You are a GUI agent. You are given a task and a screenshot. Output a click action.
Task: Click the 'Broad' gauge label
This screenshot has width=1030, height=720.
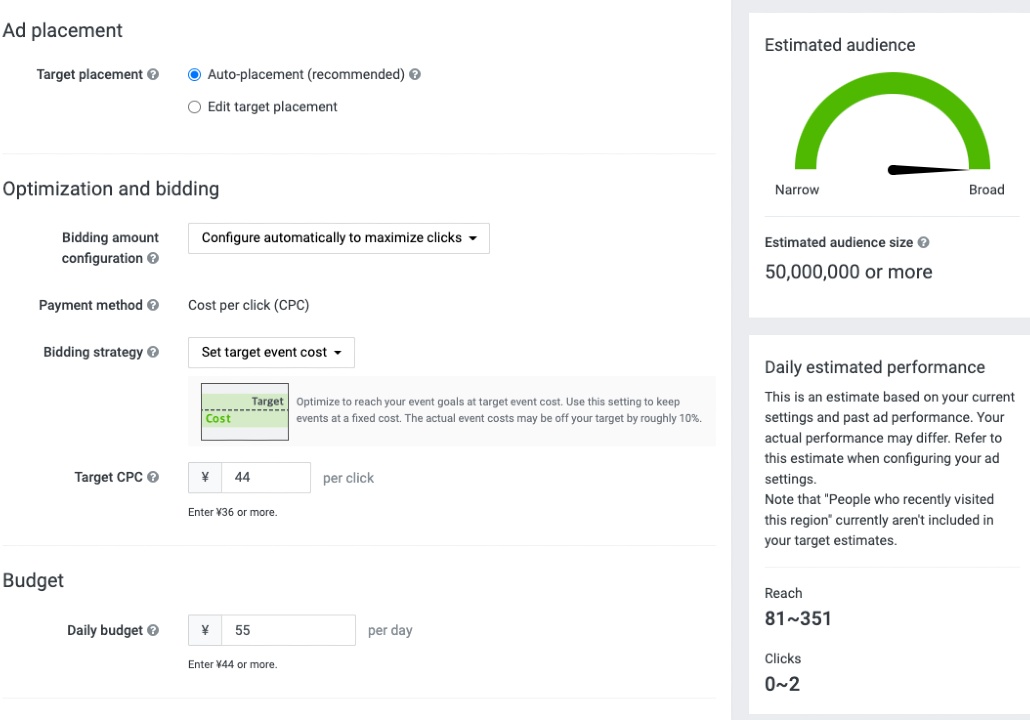(x=987, y=190)
